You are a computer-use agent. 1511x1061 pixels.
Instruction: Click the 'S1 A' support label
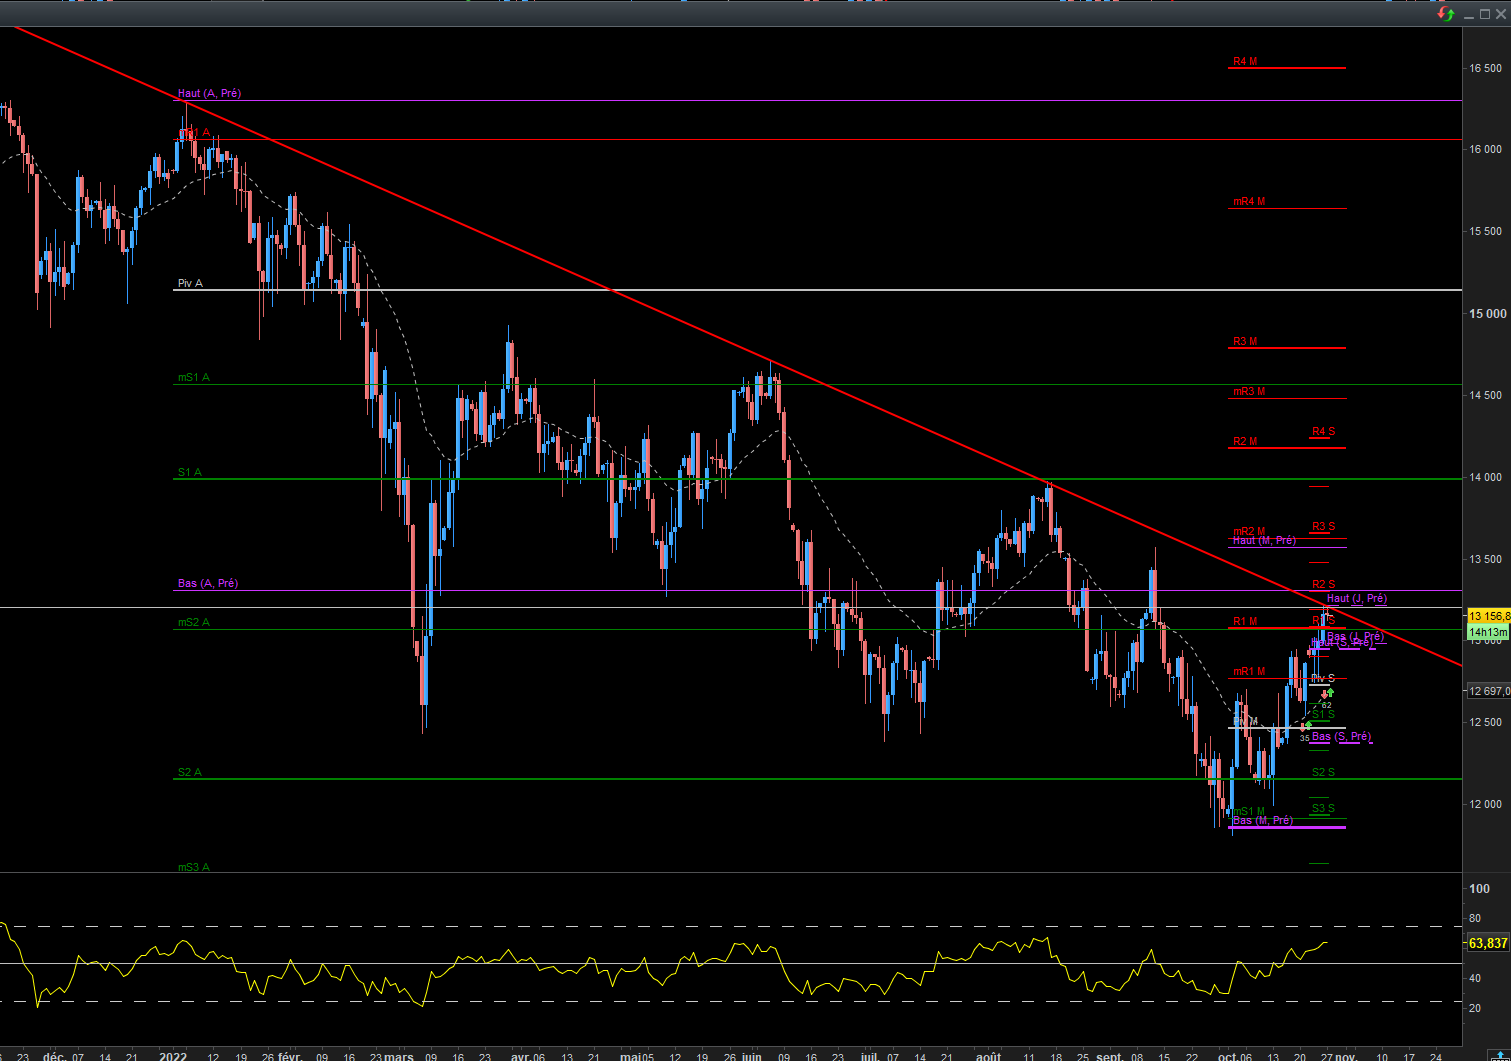[190, 472]
